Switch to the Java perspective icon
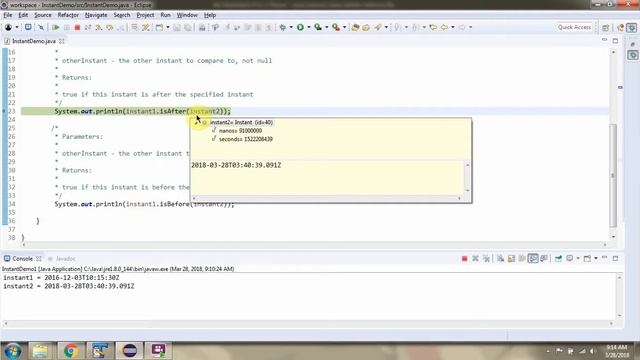Image resolution: width=640 pixels, height=360 pixels. click(620, 27)
